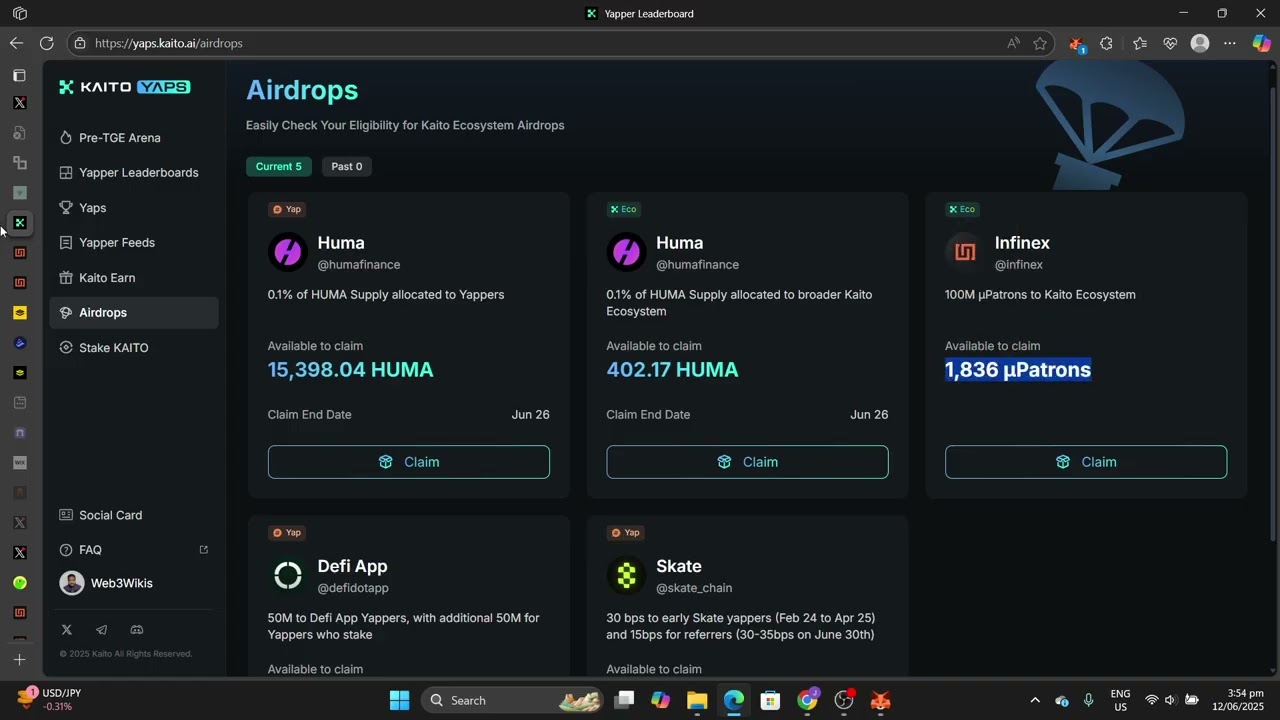Open Kaito's Telegram link in the footer
This screenshot has height=720, width=1280.
click(101, 630)
